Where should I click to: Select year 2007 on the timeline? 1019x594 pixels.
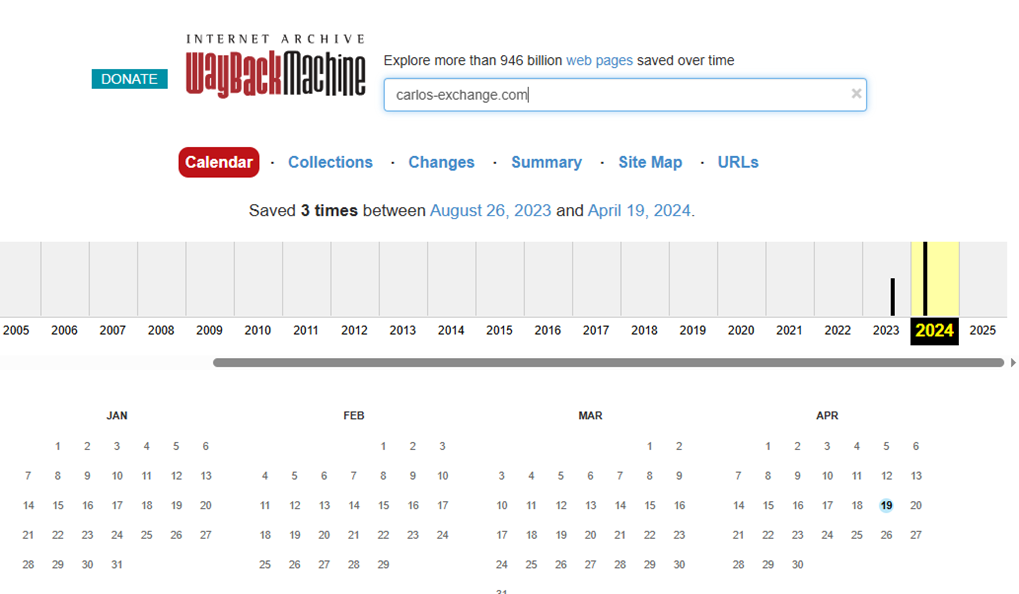(112, 330)
